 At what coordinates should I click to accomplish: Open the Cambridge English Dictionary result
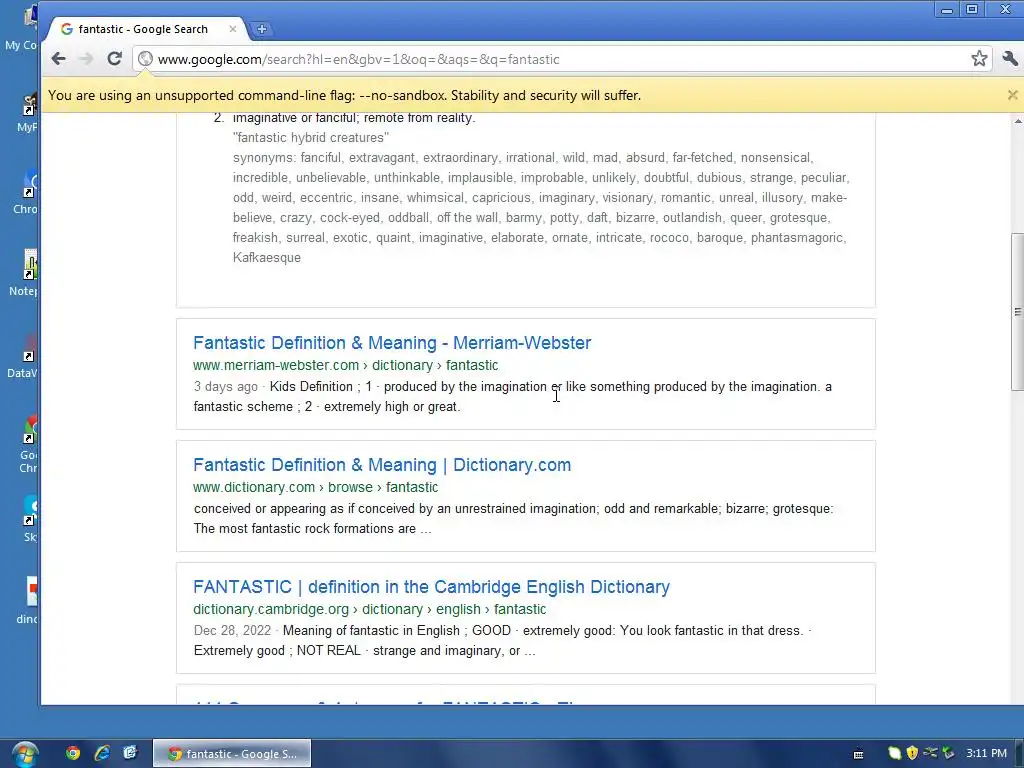[x=432, y=587]
